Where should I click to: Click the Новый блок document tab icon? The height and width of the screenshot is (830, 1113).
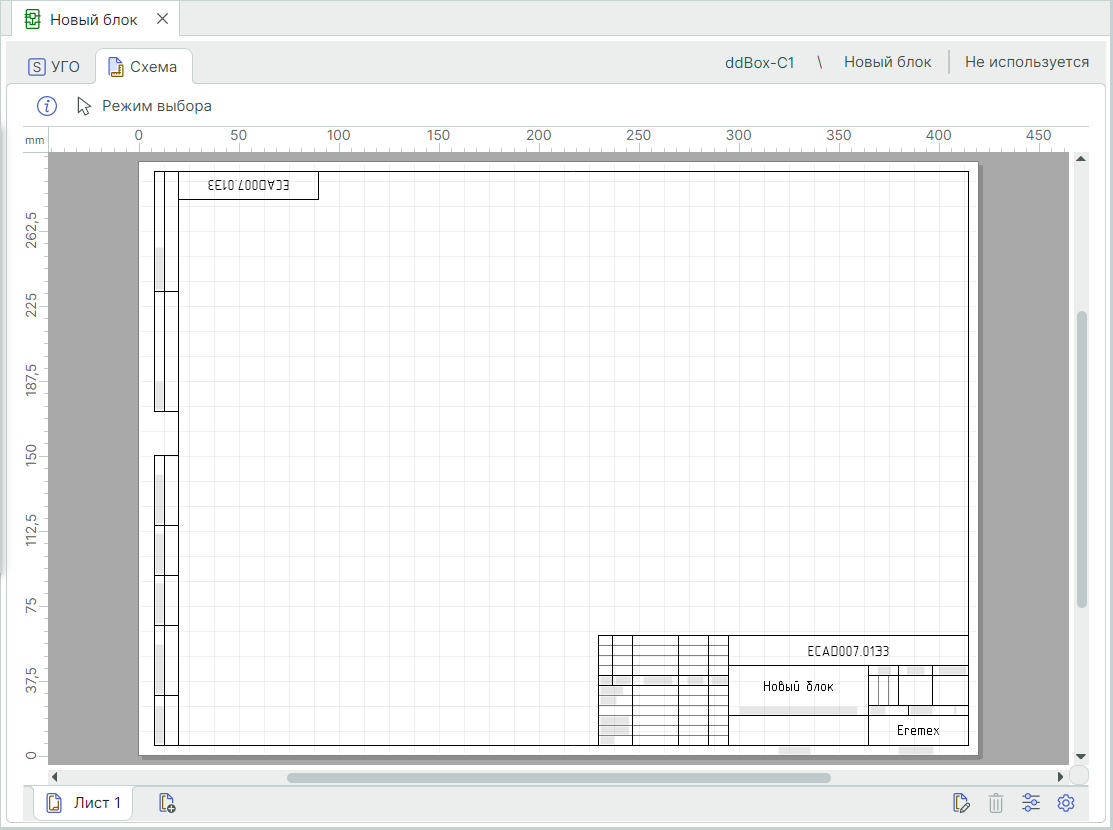point(33,19)
